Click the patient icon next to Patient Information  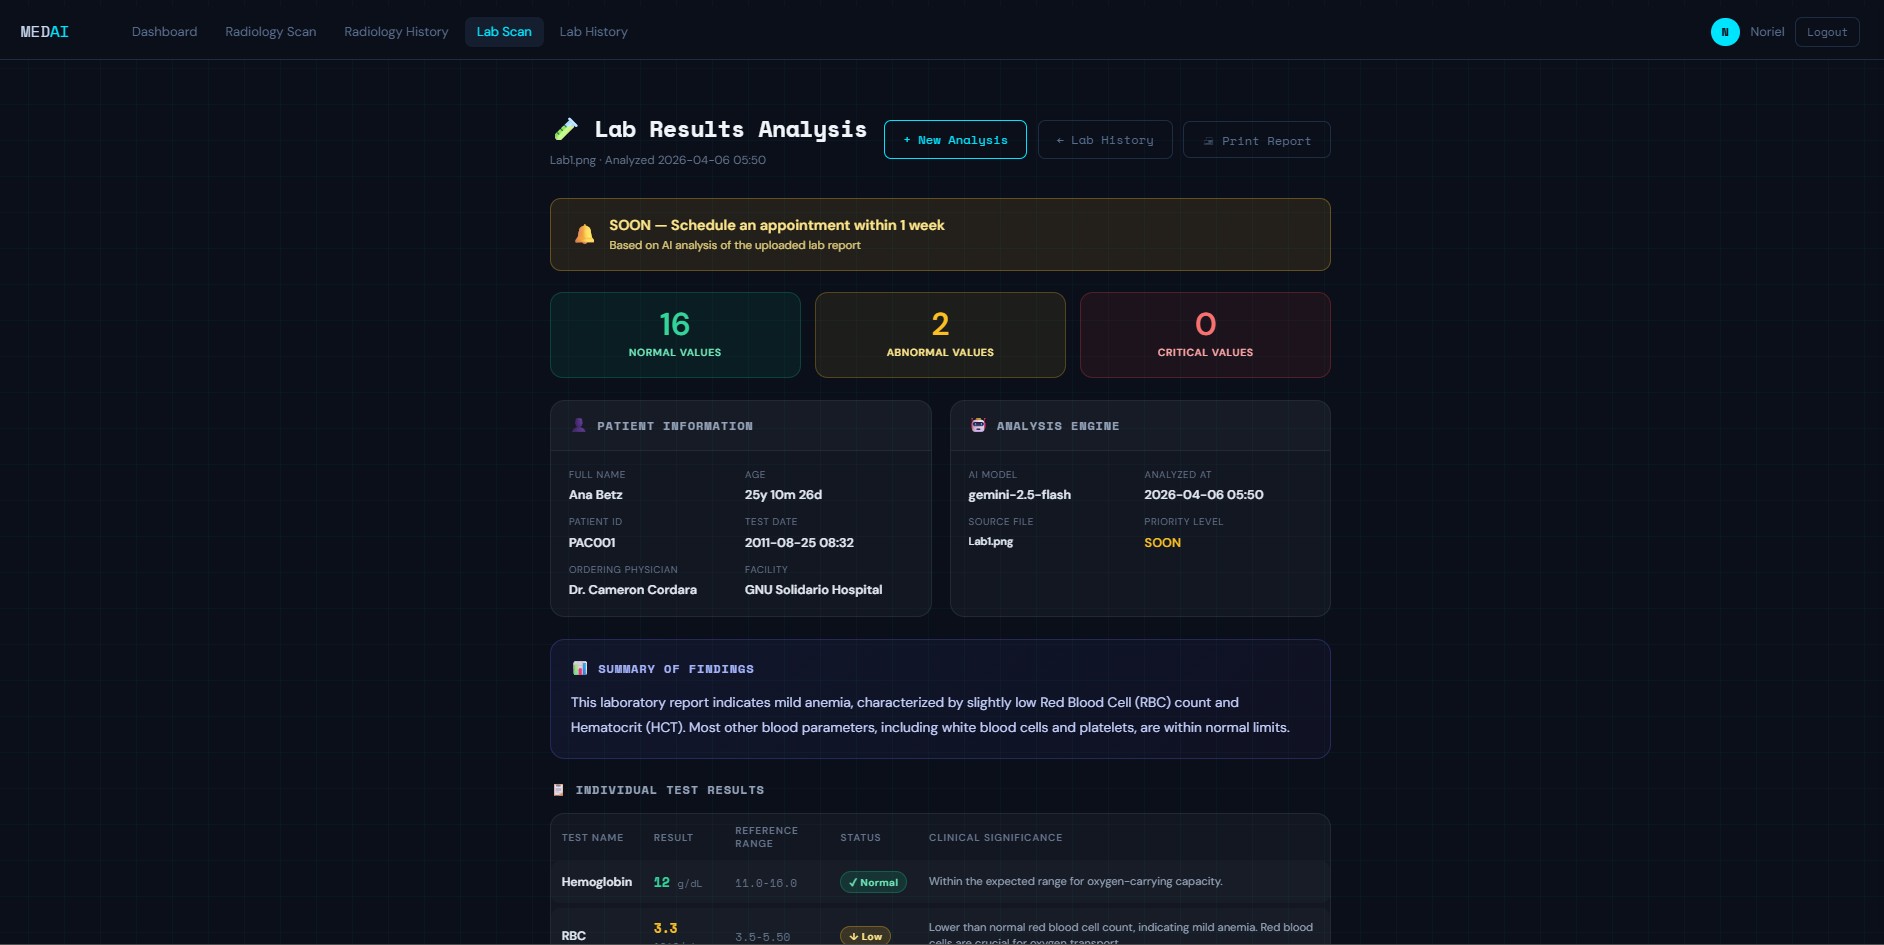[x=579, y=425]
